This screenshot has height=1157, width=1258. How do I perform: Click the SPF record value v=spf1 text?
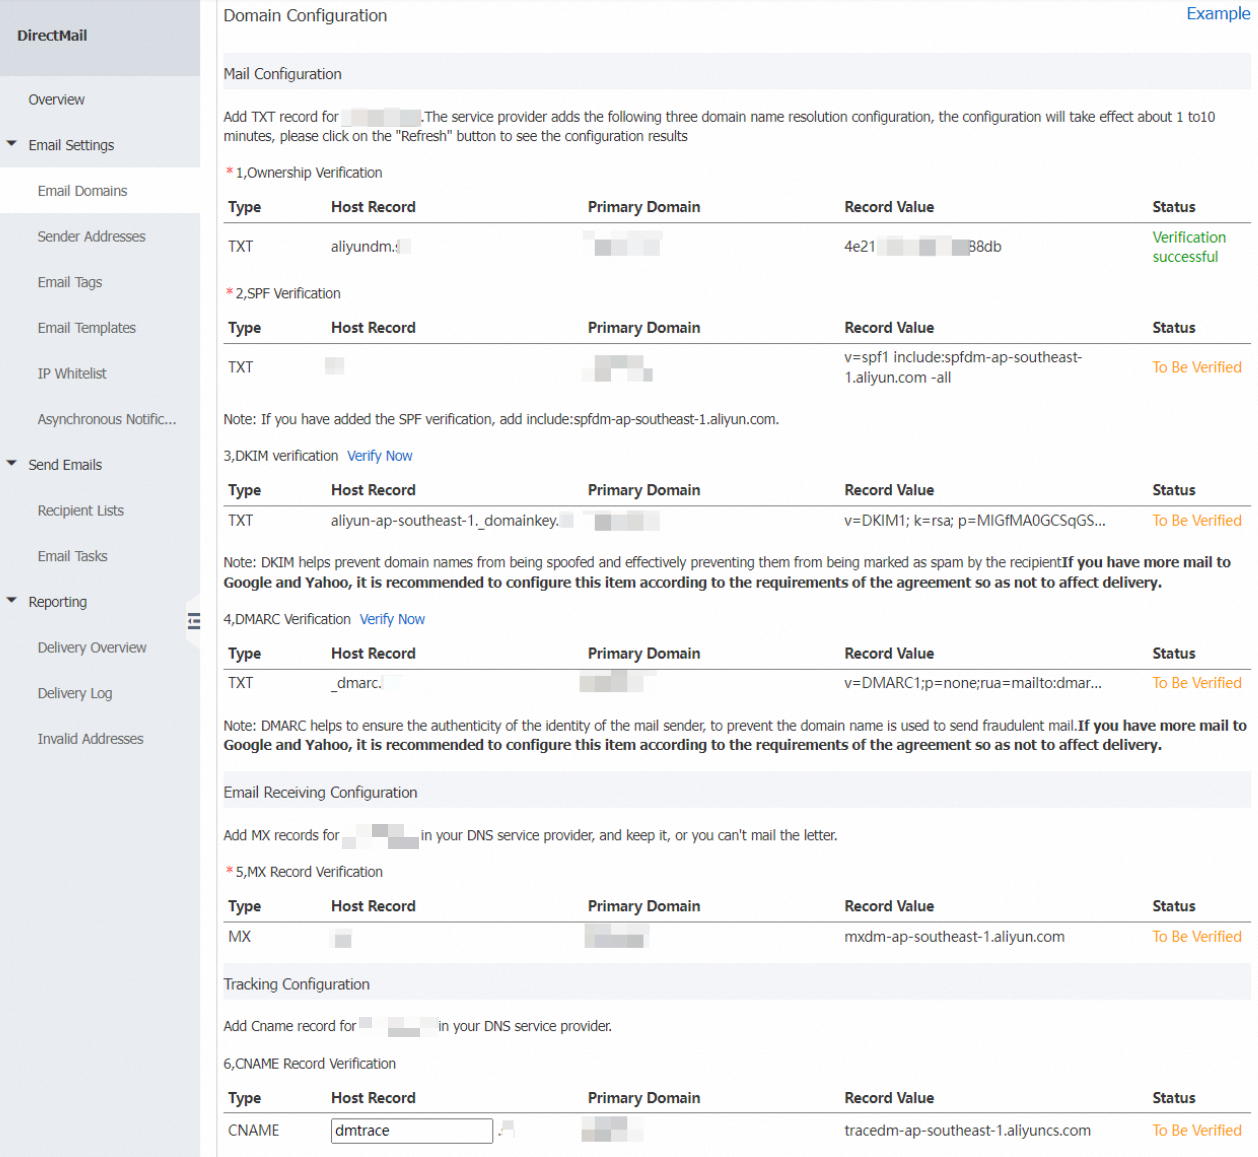pyautogui.click(x=963, y=368)
